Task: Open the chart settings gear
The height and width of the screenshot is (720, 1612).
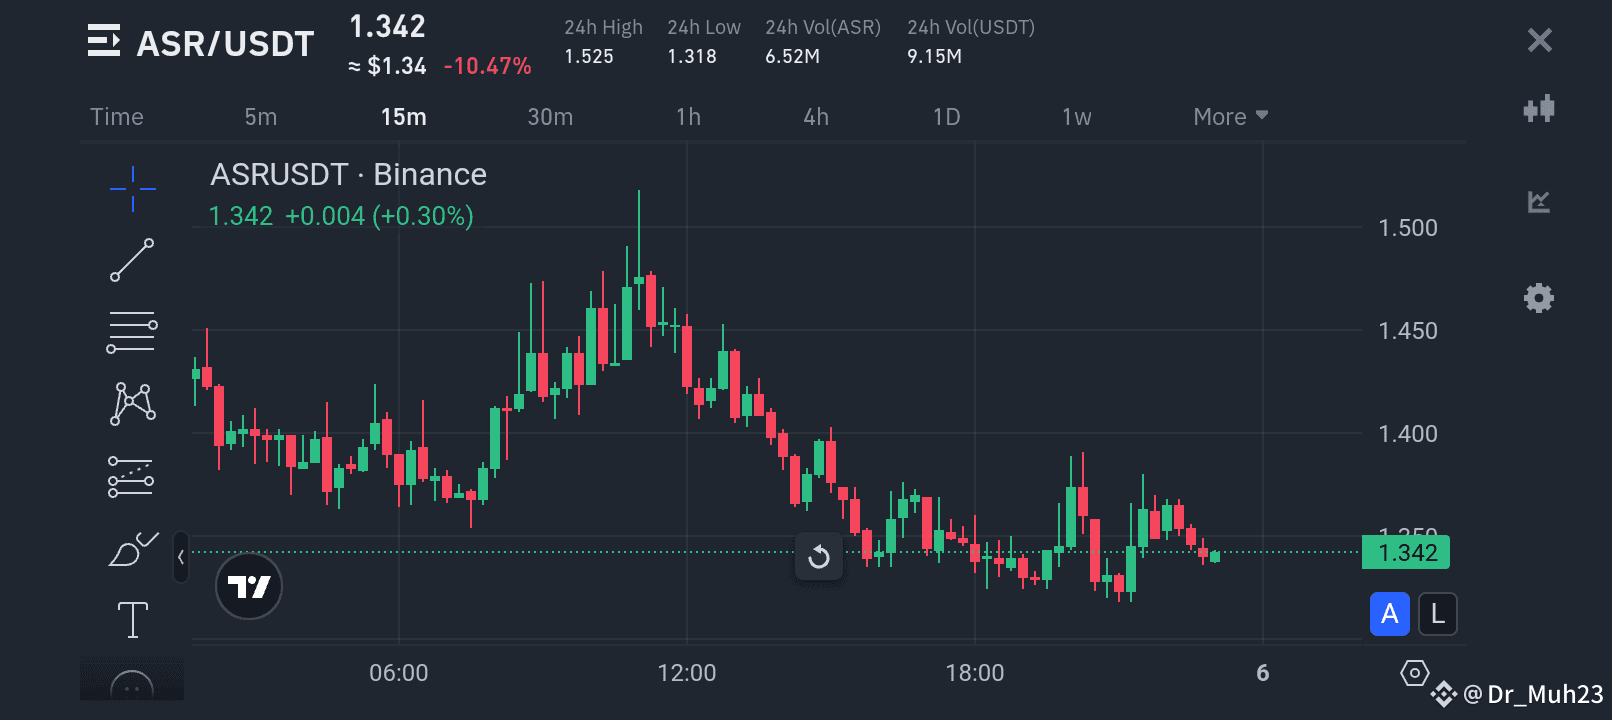Action: [x=1539, y=297]
